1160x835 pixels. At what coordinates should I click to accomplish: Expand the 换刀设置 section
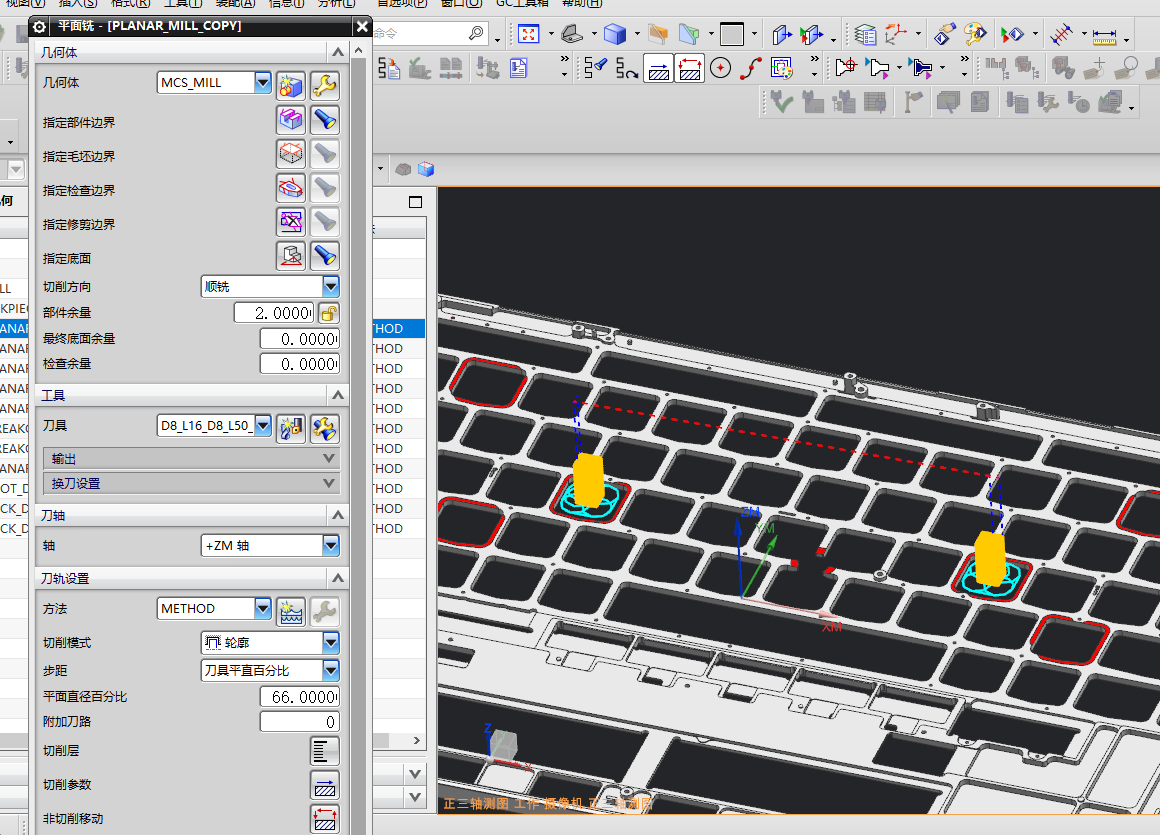pyautogui.click(x=192, y=483)
